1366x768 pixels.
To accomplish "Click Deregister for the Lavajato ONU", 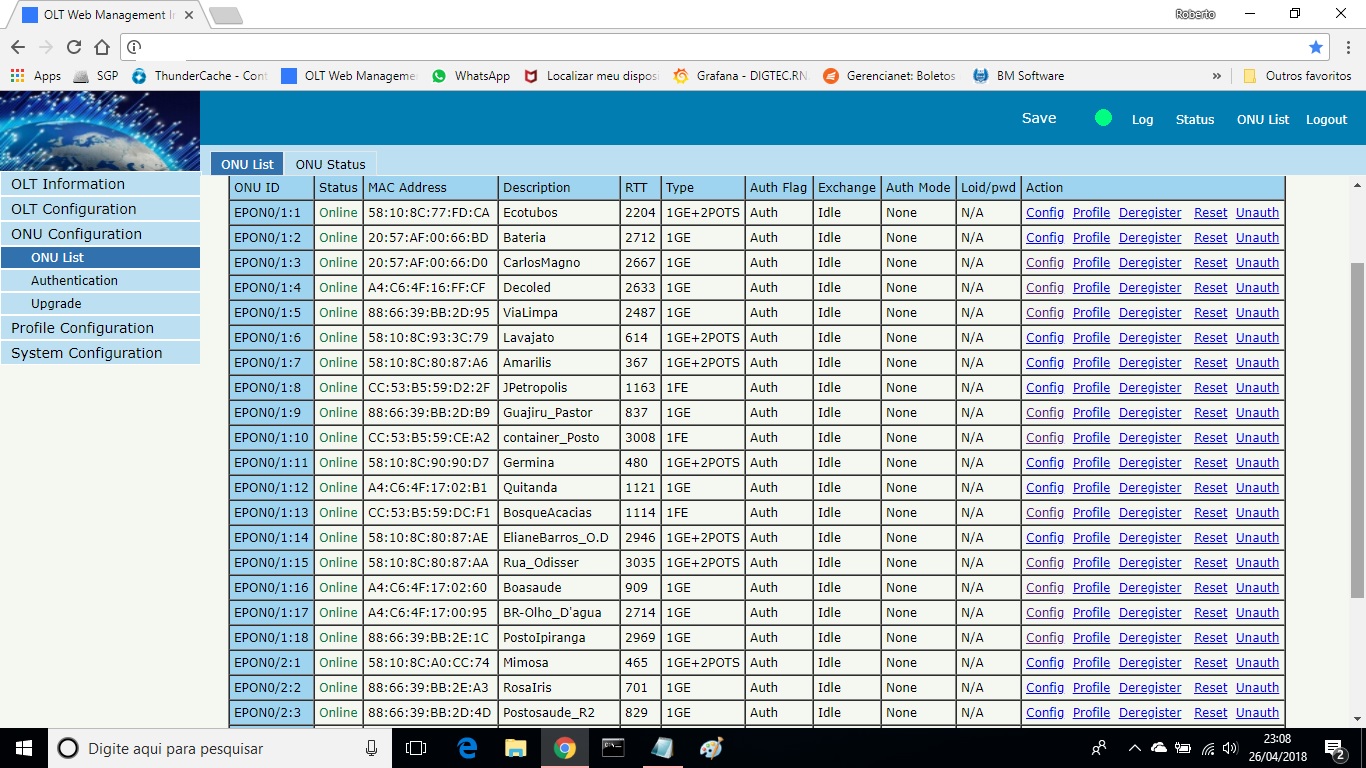I will click(x=1149, y=338).
